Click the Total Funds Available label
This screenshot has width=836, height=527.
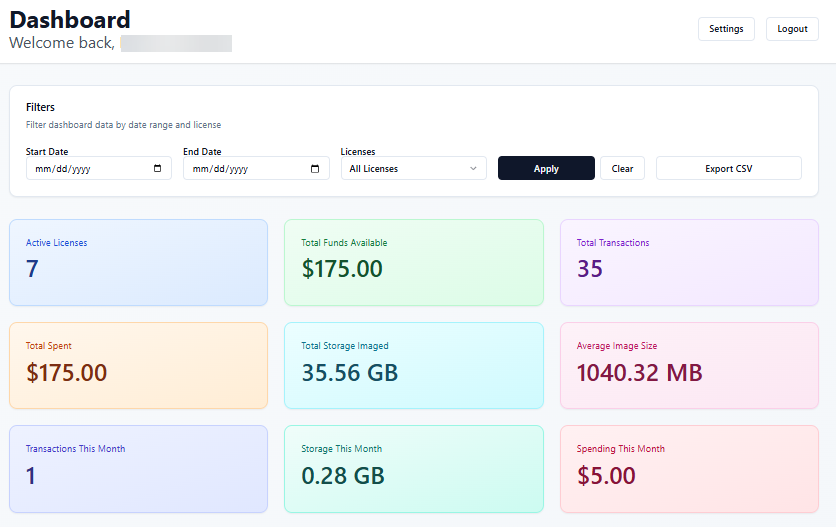pos(344,243)
